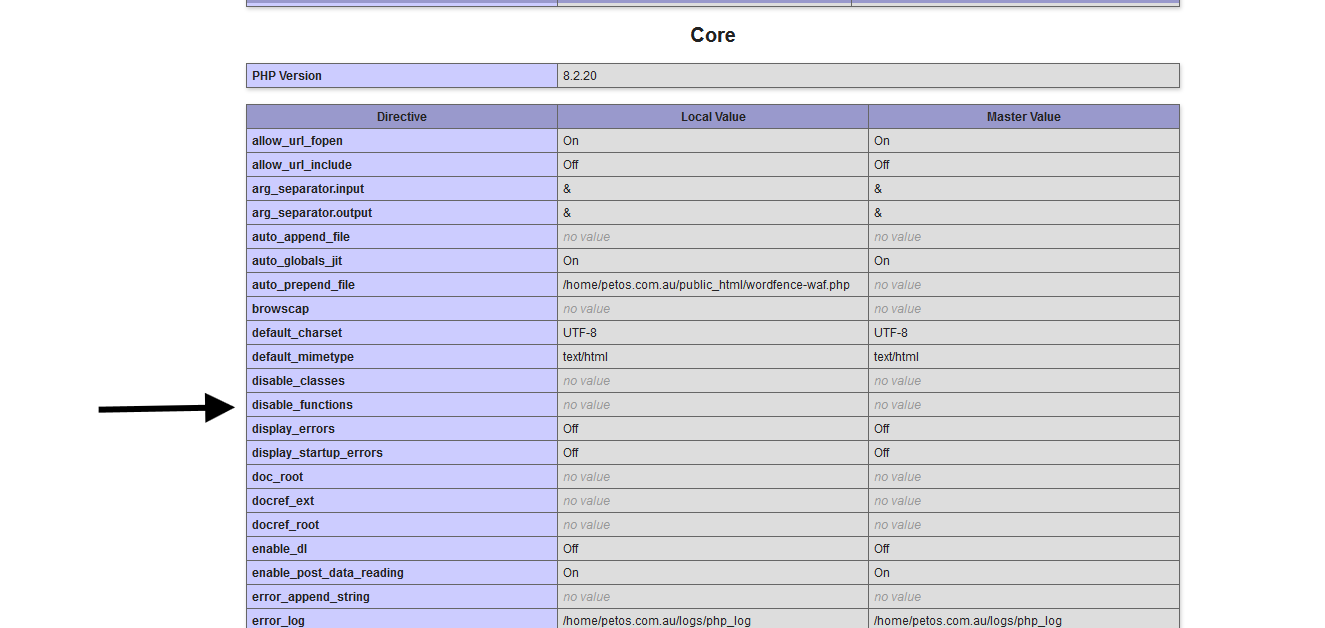Select the docref_ext directive name

[x=283, y=501]
